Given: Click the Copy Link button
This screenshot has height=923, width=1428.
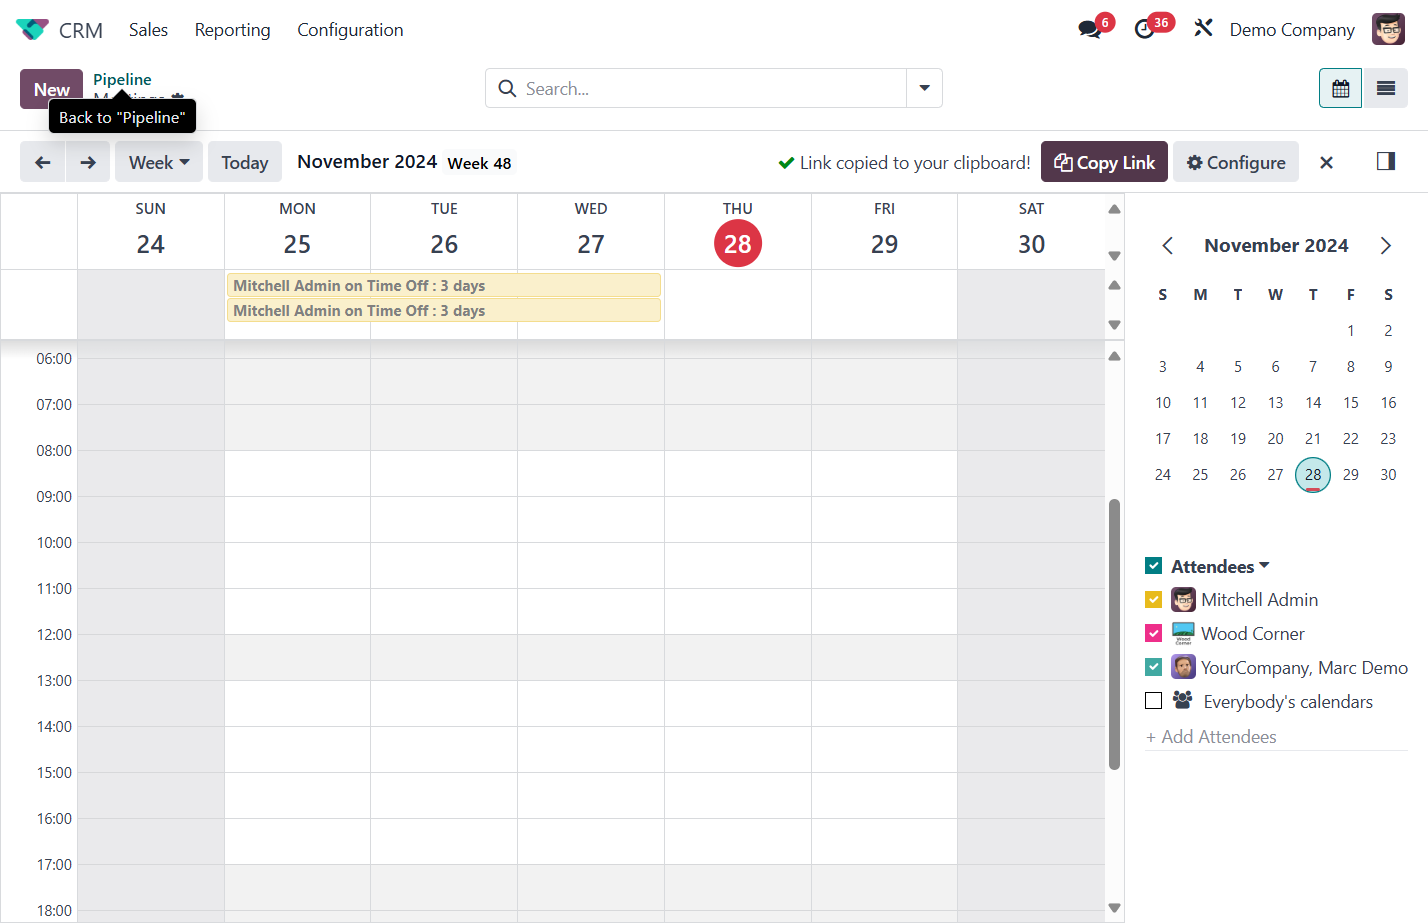Looking at the screenshot, I should pos(1104,162).
